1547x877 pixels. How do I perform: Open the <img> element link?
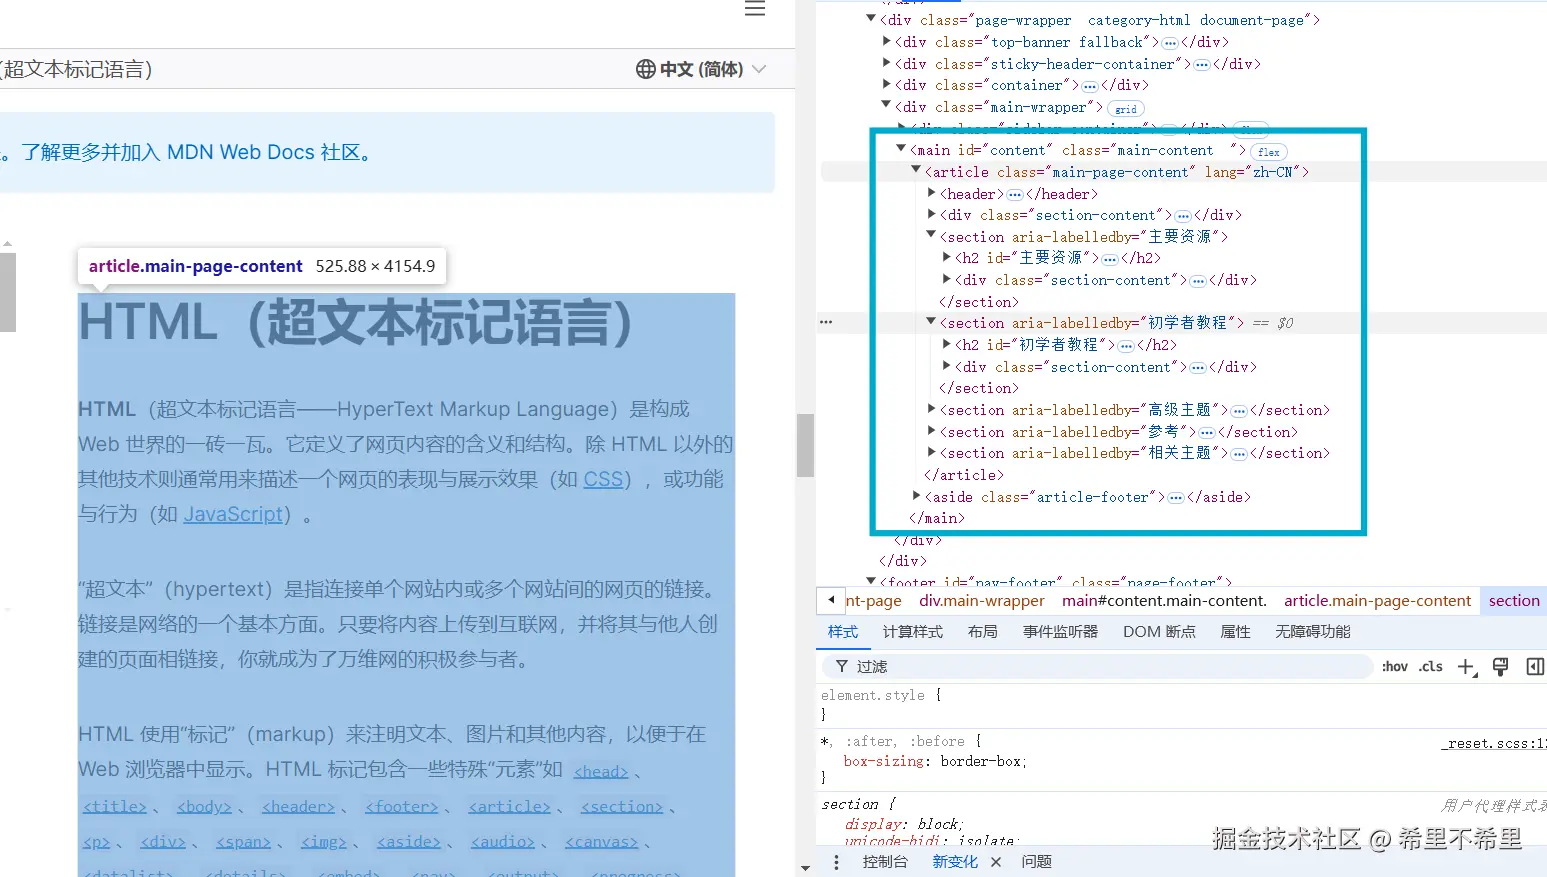pyautogui.click(x=323, y=841)
